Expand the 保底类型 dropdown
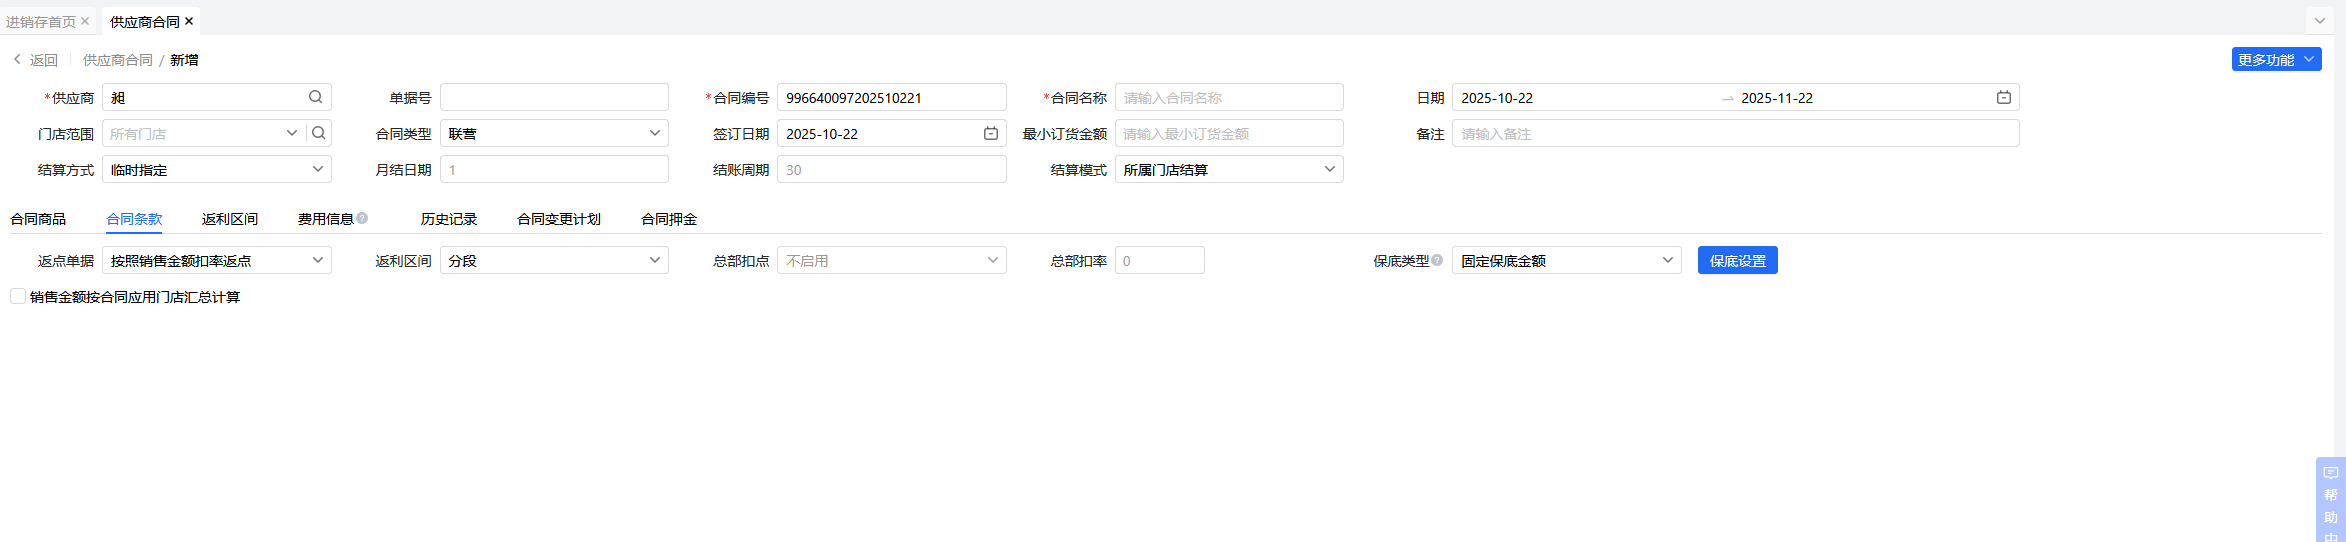2346x542 pixels. click(1566, 260)
